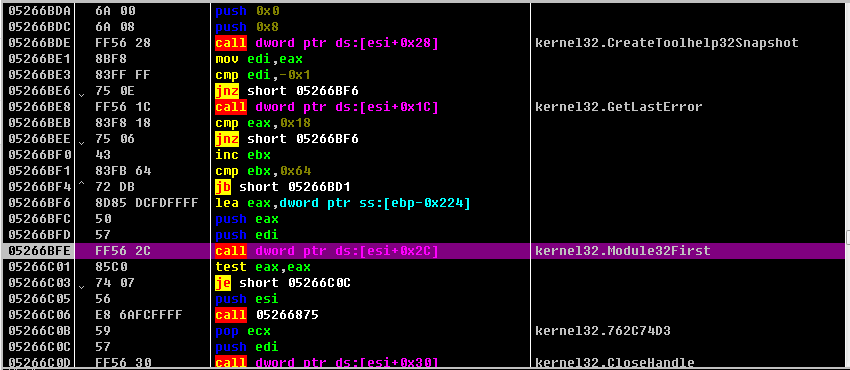The width and height of the screenshot is (850, 370).
Task: Select hex bytes '8BF8'
Action: (x=111, y=59)
